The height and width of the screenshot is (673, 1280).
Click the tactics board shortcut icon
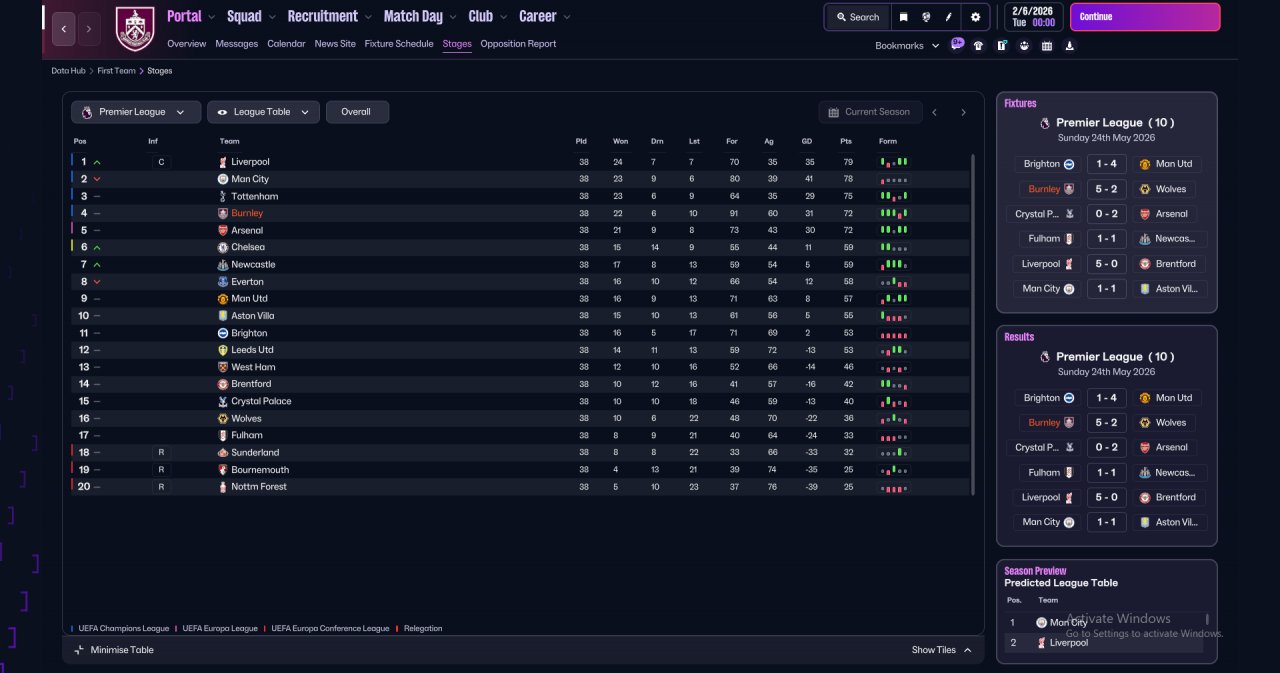pos(1001,45)
